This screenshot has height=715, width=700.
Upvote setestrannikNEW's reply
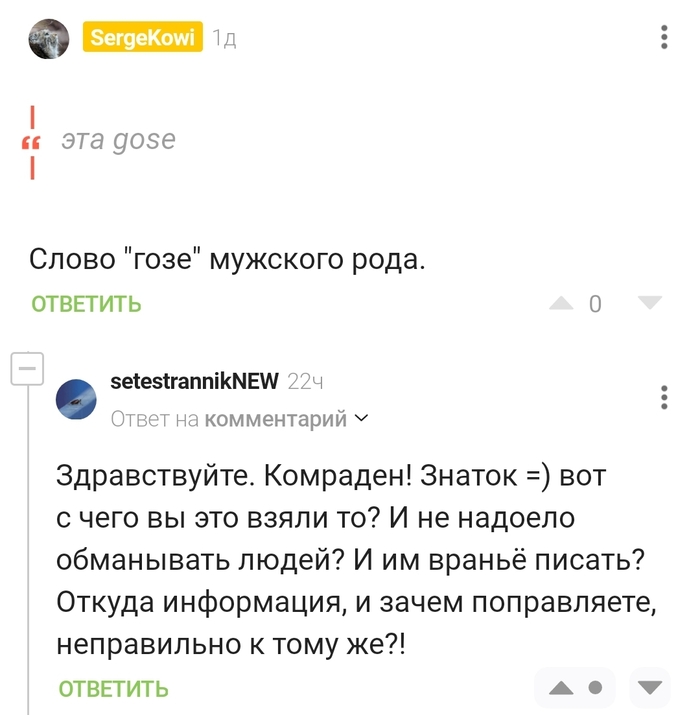pyautogui.click(x=562, y=688)
